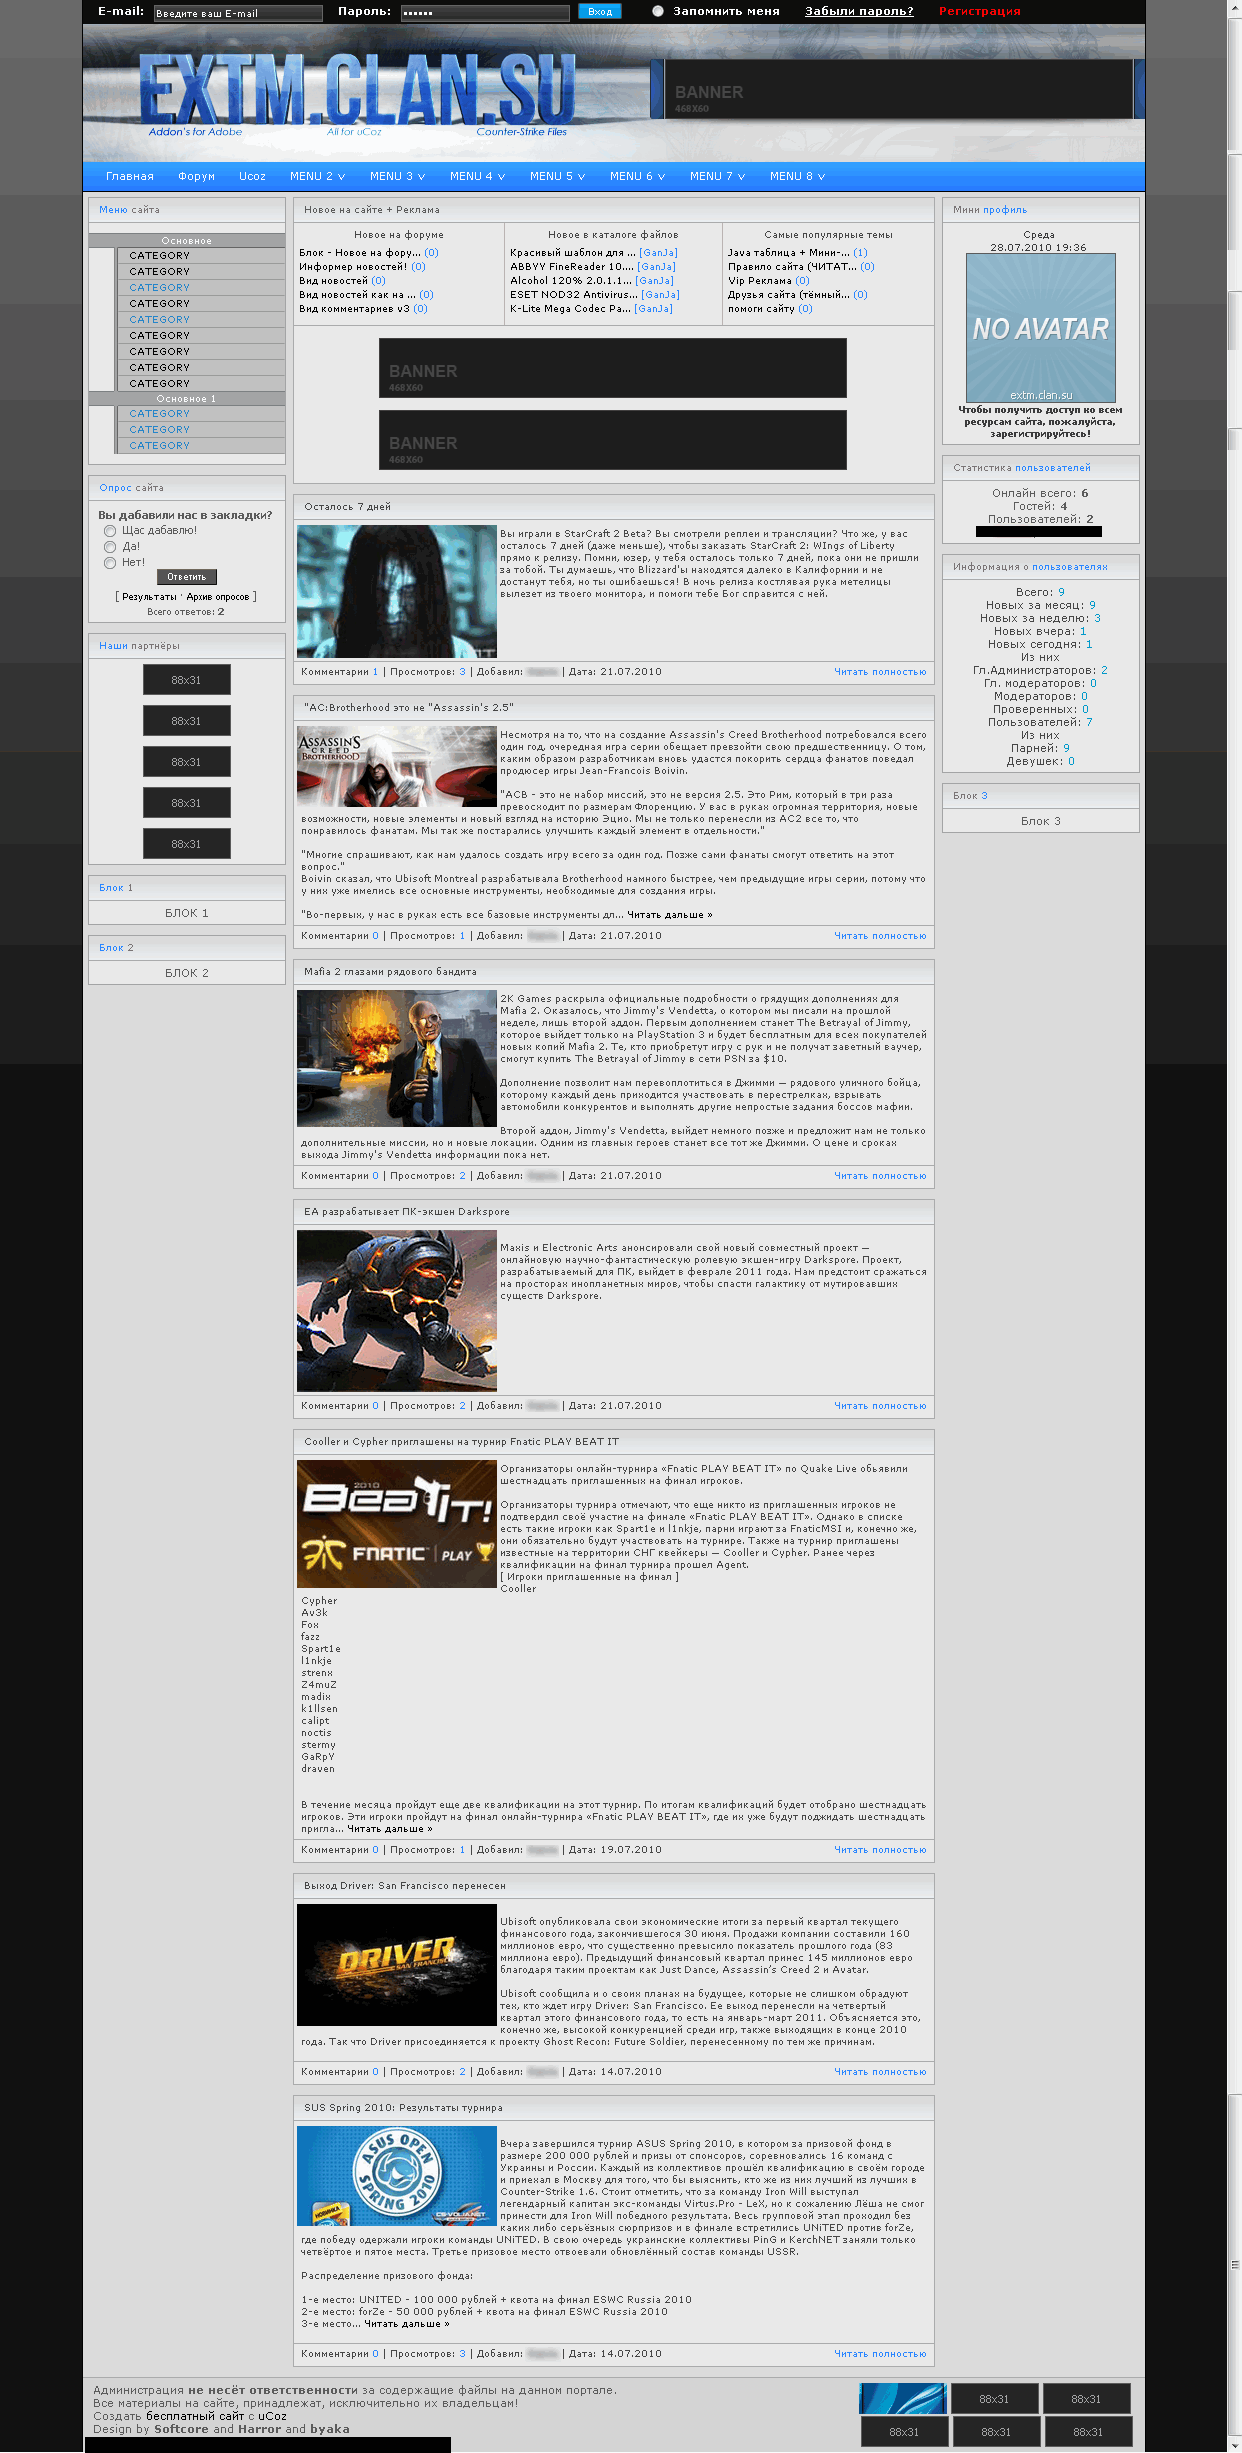This screenshot has width=1242, height=2453.
Task: Open the Главная navigation item
Action: [x=130, y=177]
